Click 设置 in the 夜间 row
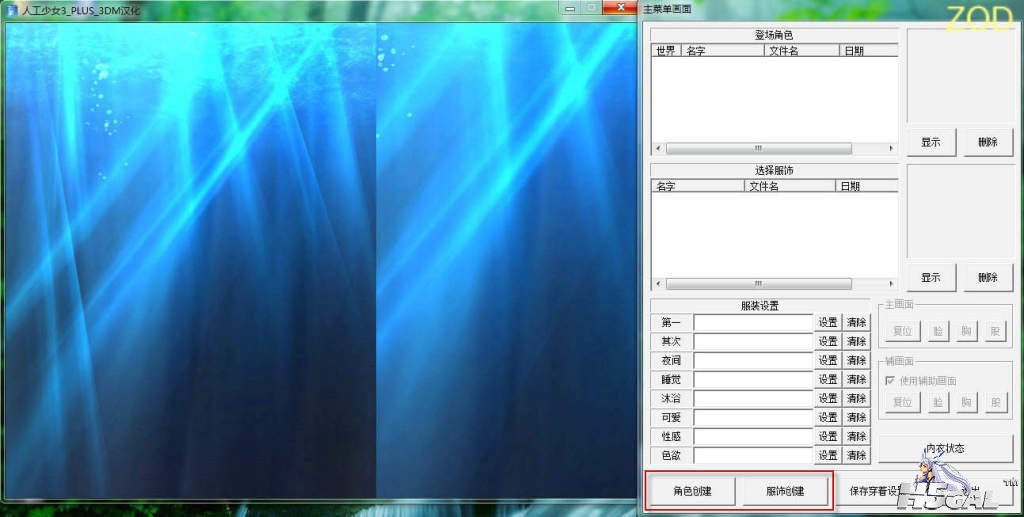Screen dimensions: 1024x517 (x=828, y=360)
